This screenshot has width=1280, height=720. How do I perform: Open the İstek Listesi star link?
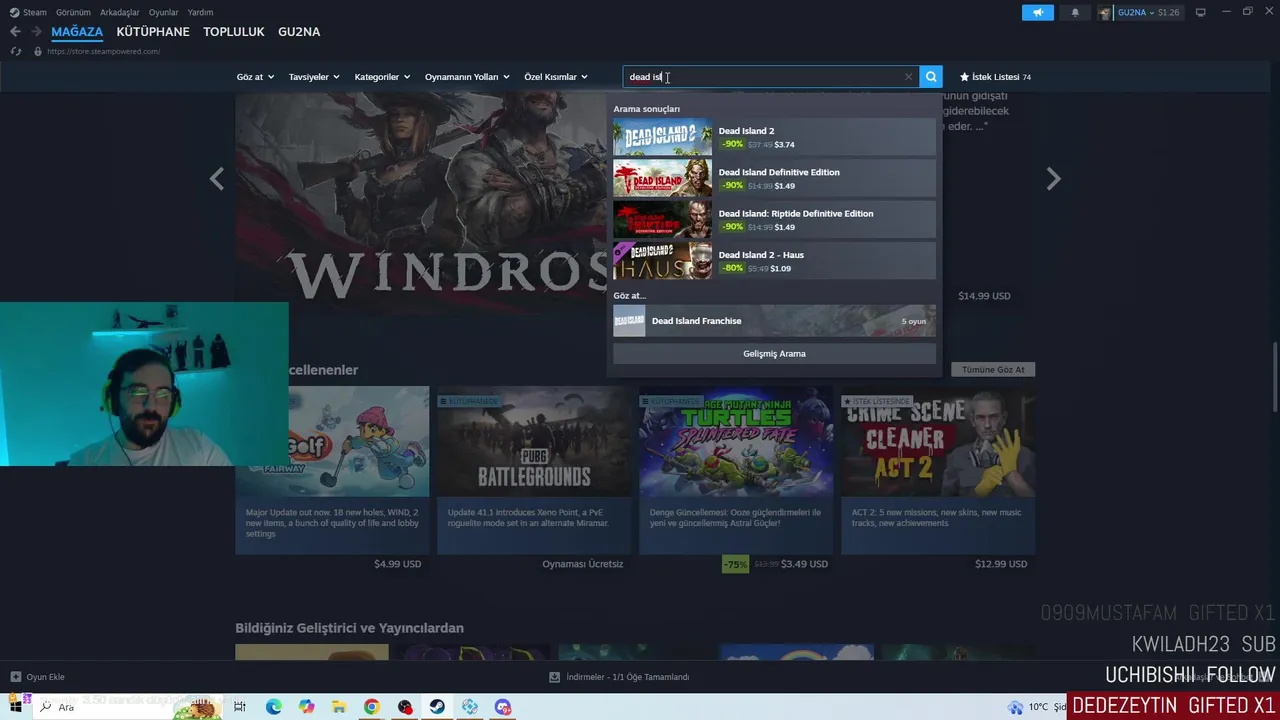tap(995, 77)
